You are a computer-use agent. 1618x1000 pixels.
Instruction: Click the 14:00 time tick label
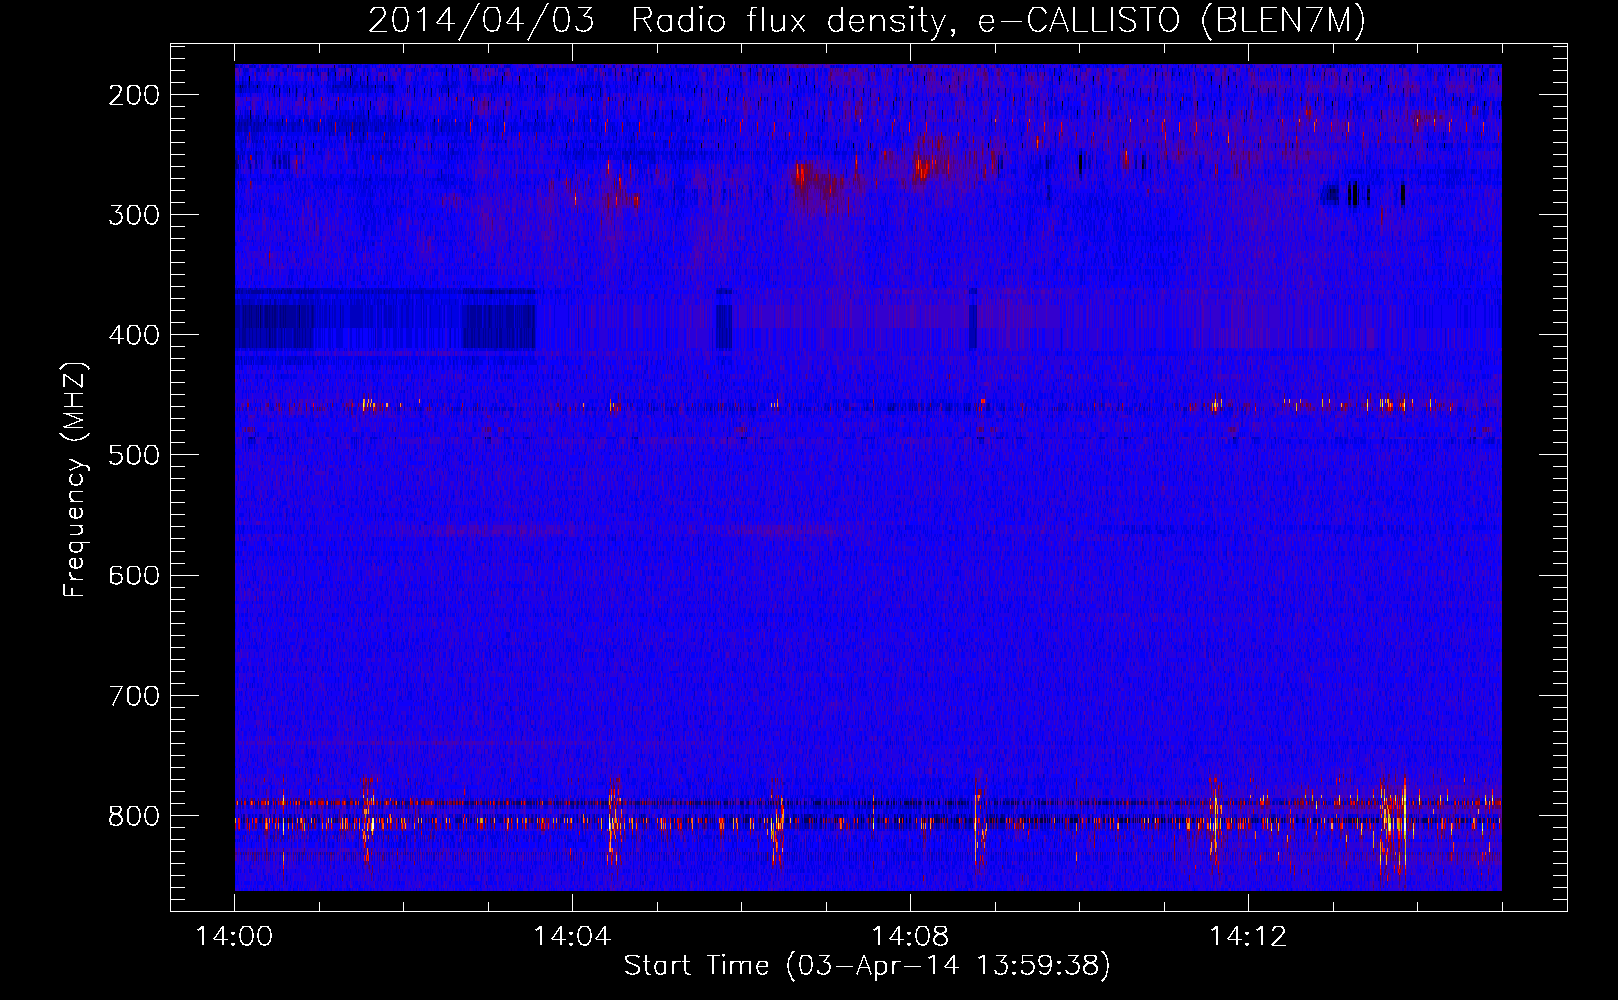coord(234,937)
